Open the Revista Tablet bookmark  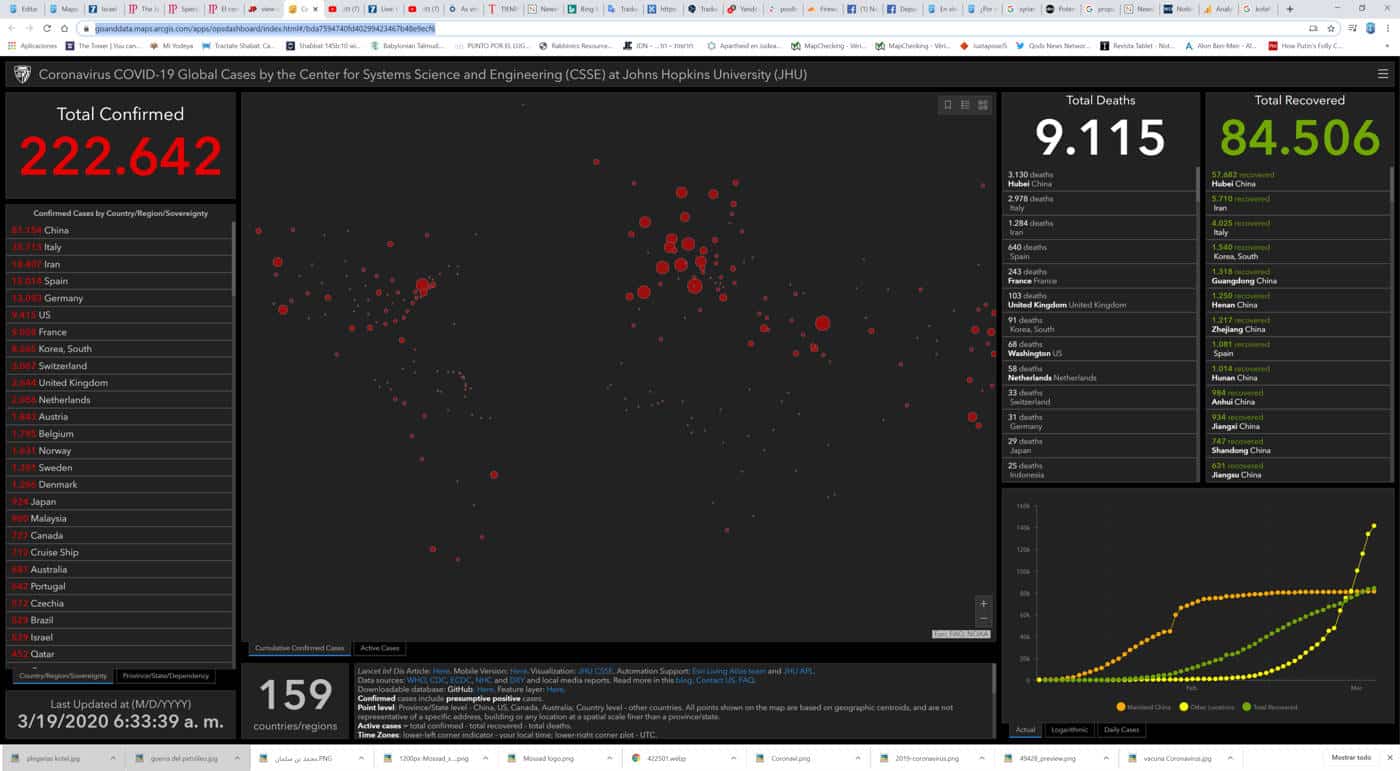(1137, 46)
